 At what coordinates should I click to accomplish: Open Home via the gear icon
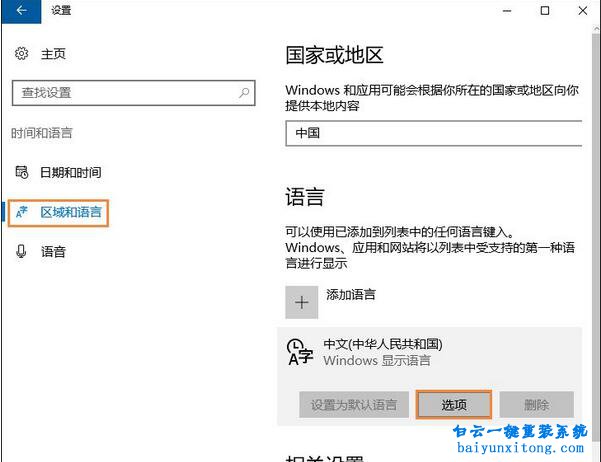pos(21,53)
